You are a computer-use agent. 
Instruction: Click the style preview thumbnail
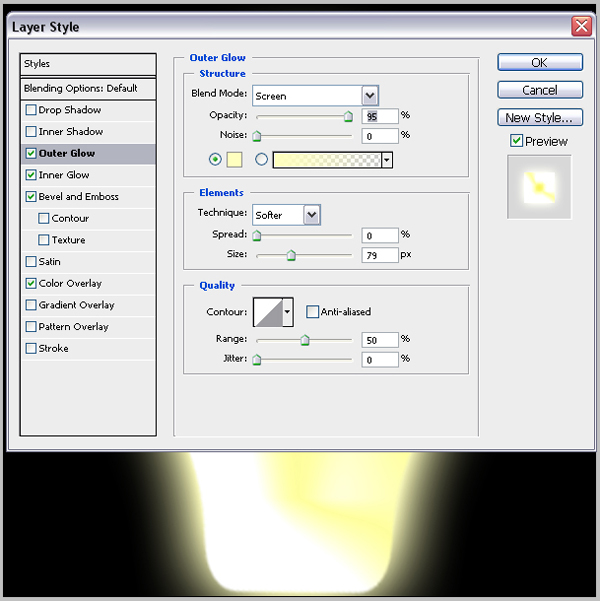tap(539, 187)
